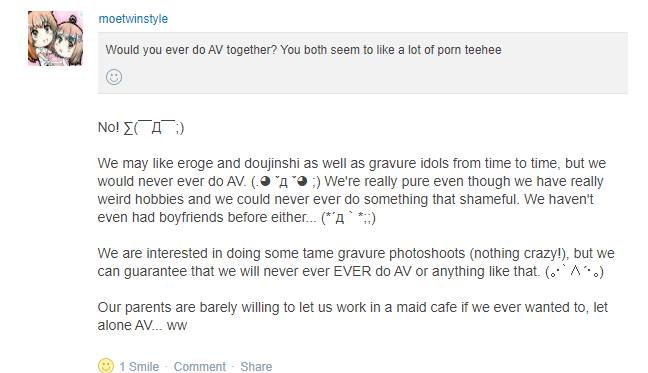Image resolution: width=648 pixels, height=373 pixels.
Task: Open the moetwinstyle profile link
Action: 133,19
